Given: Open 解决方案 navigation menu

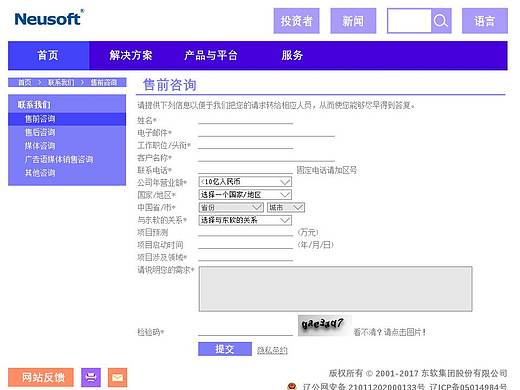Looking at the screenshot, I should tap(131, 55).
